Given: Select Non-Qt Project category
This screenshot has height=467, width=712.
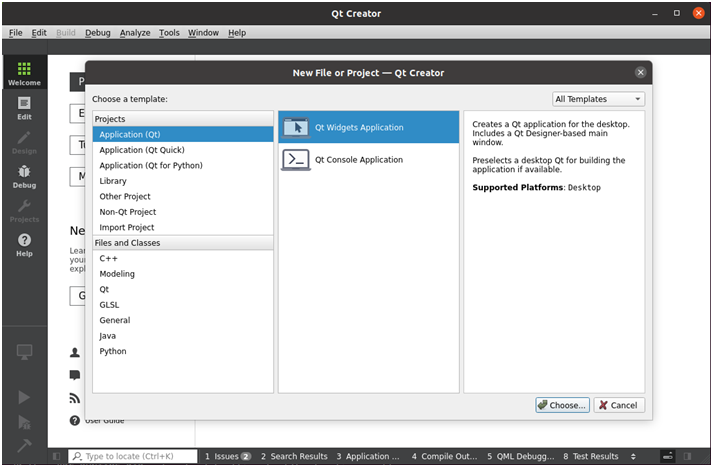Looking at the screenshot, I should click(183, 212).
